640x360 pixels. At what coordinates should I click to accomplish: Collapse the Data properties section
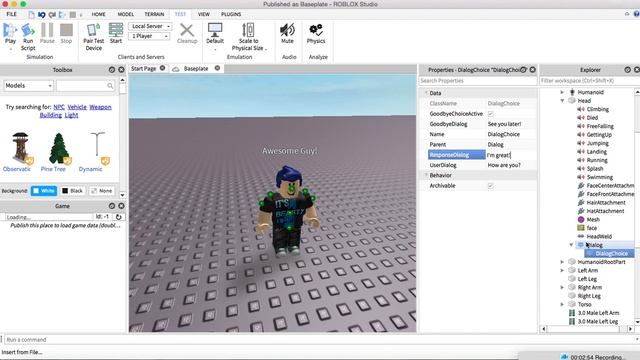click(426, 93)
